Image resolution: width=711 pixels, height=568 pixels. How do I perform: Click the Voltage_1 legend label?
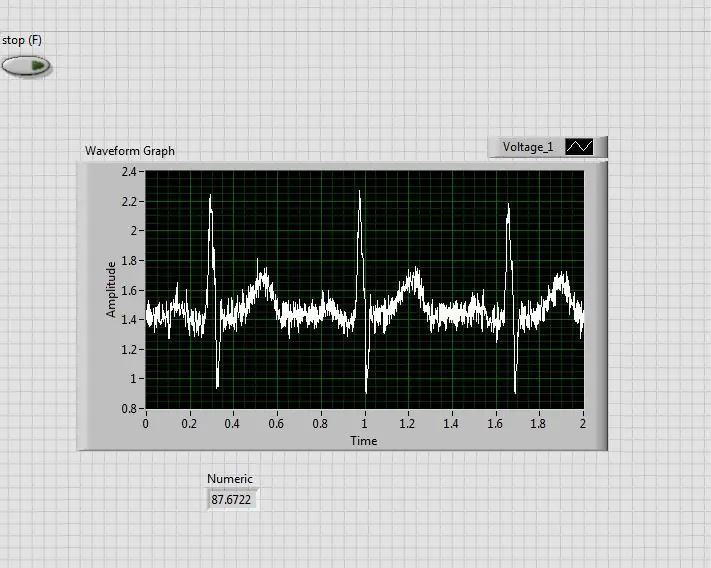[528, 147]
